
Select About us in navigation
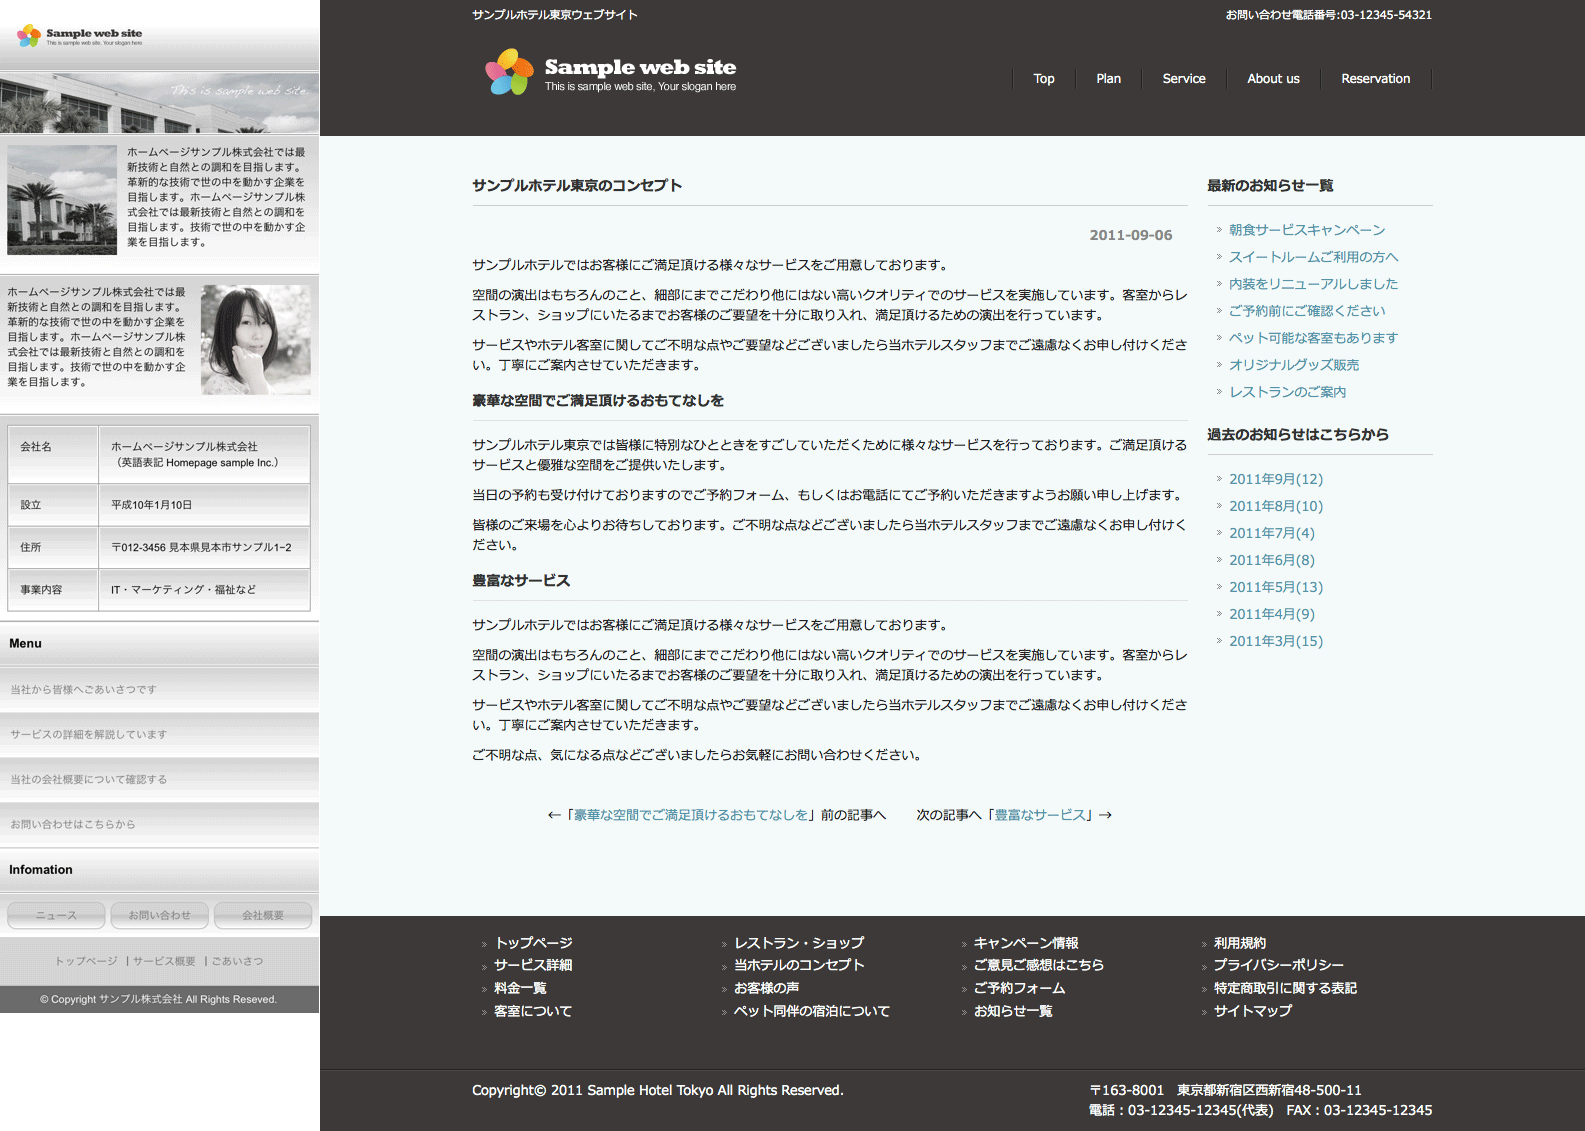click(1273, 79)
